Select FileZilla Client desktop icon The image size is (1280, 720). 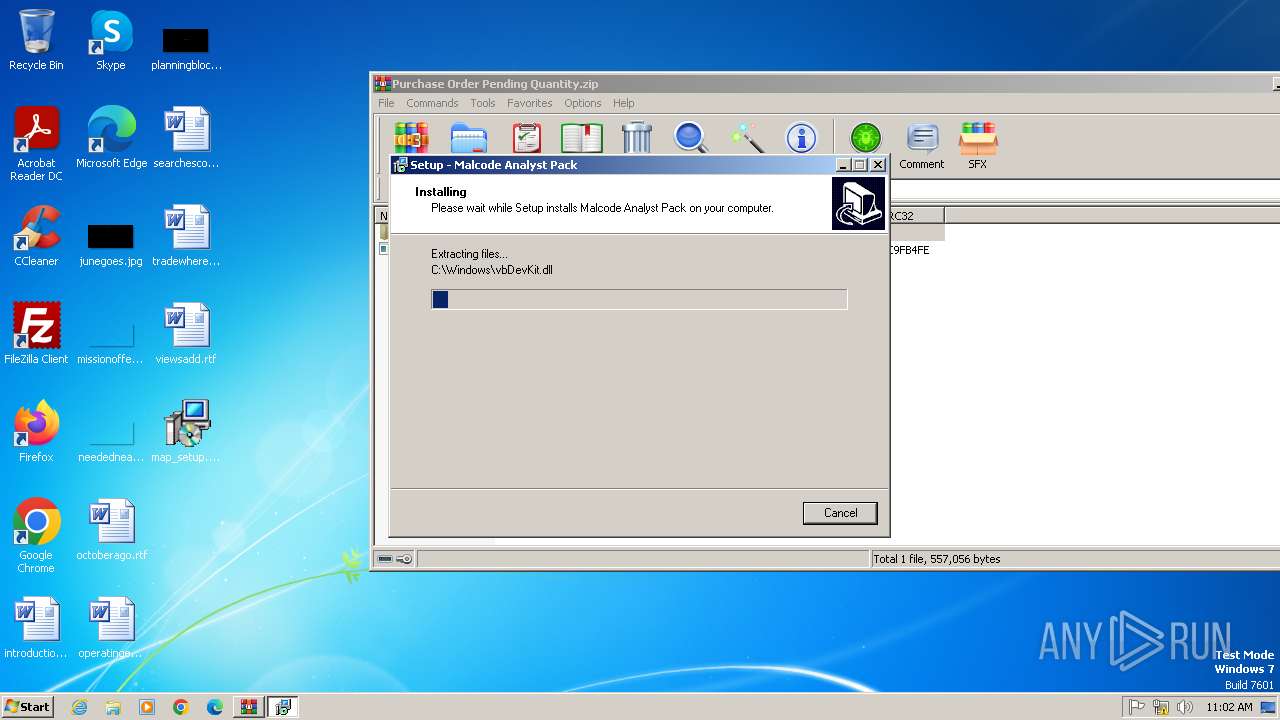click(x=36, y=334)
